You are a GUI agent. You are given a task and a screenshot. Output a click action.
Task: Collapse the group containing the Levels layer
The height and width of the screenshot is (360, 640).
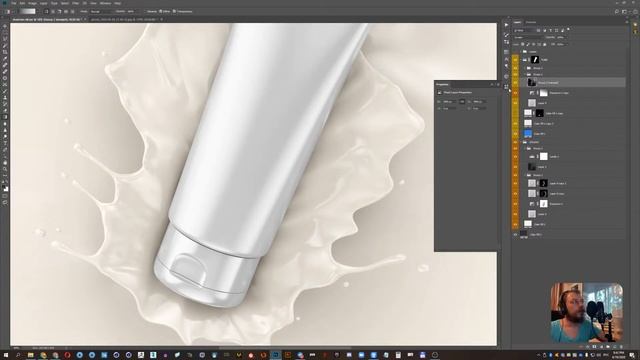pos(525,149)
